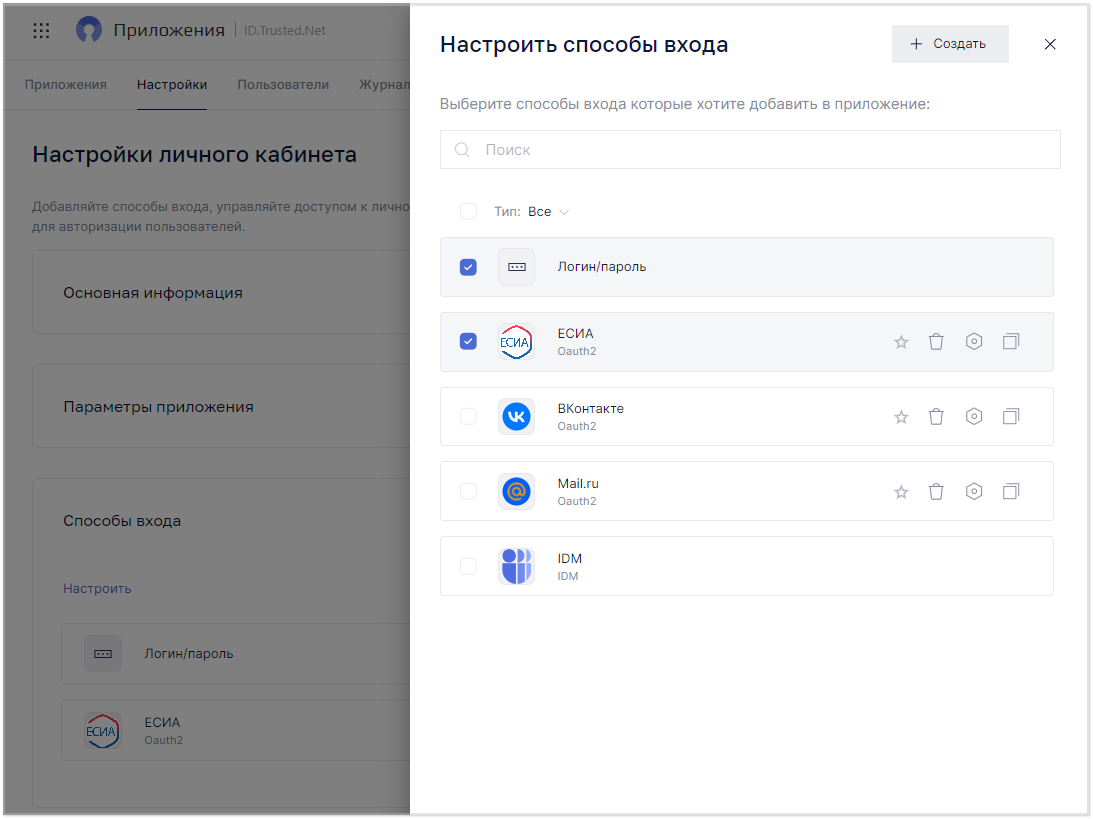Open Mail.ru settings hexagon icon
This screenshot has height=819, width=1093.
pos(974,492)
